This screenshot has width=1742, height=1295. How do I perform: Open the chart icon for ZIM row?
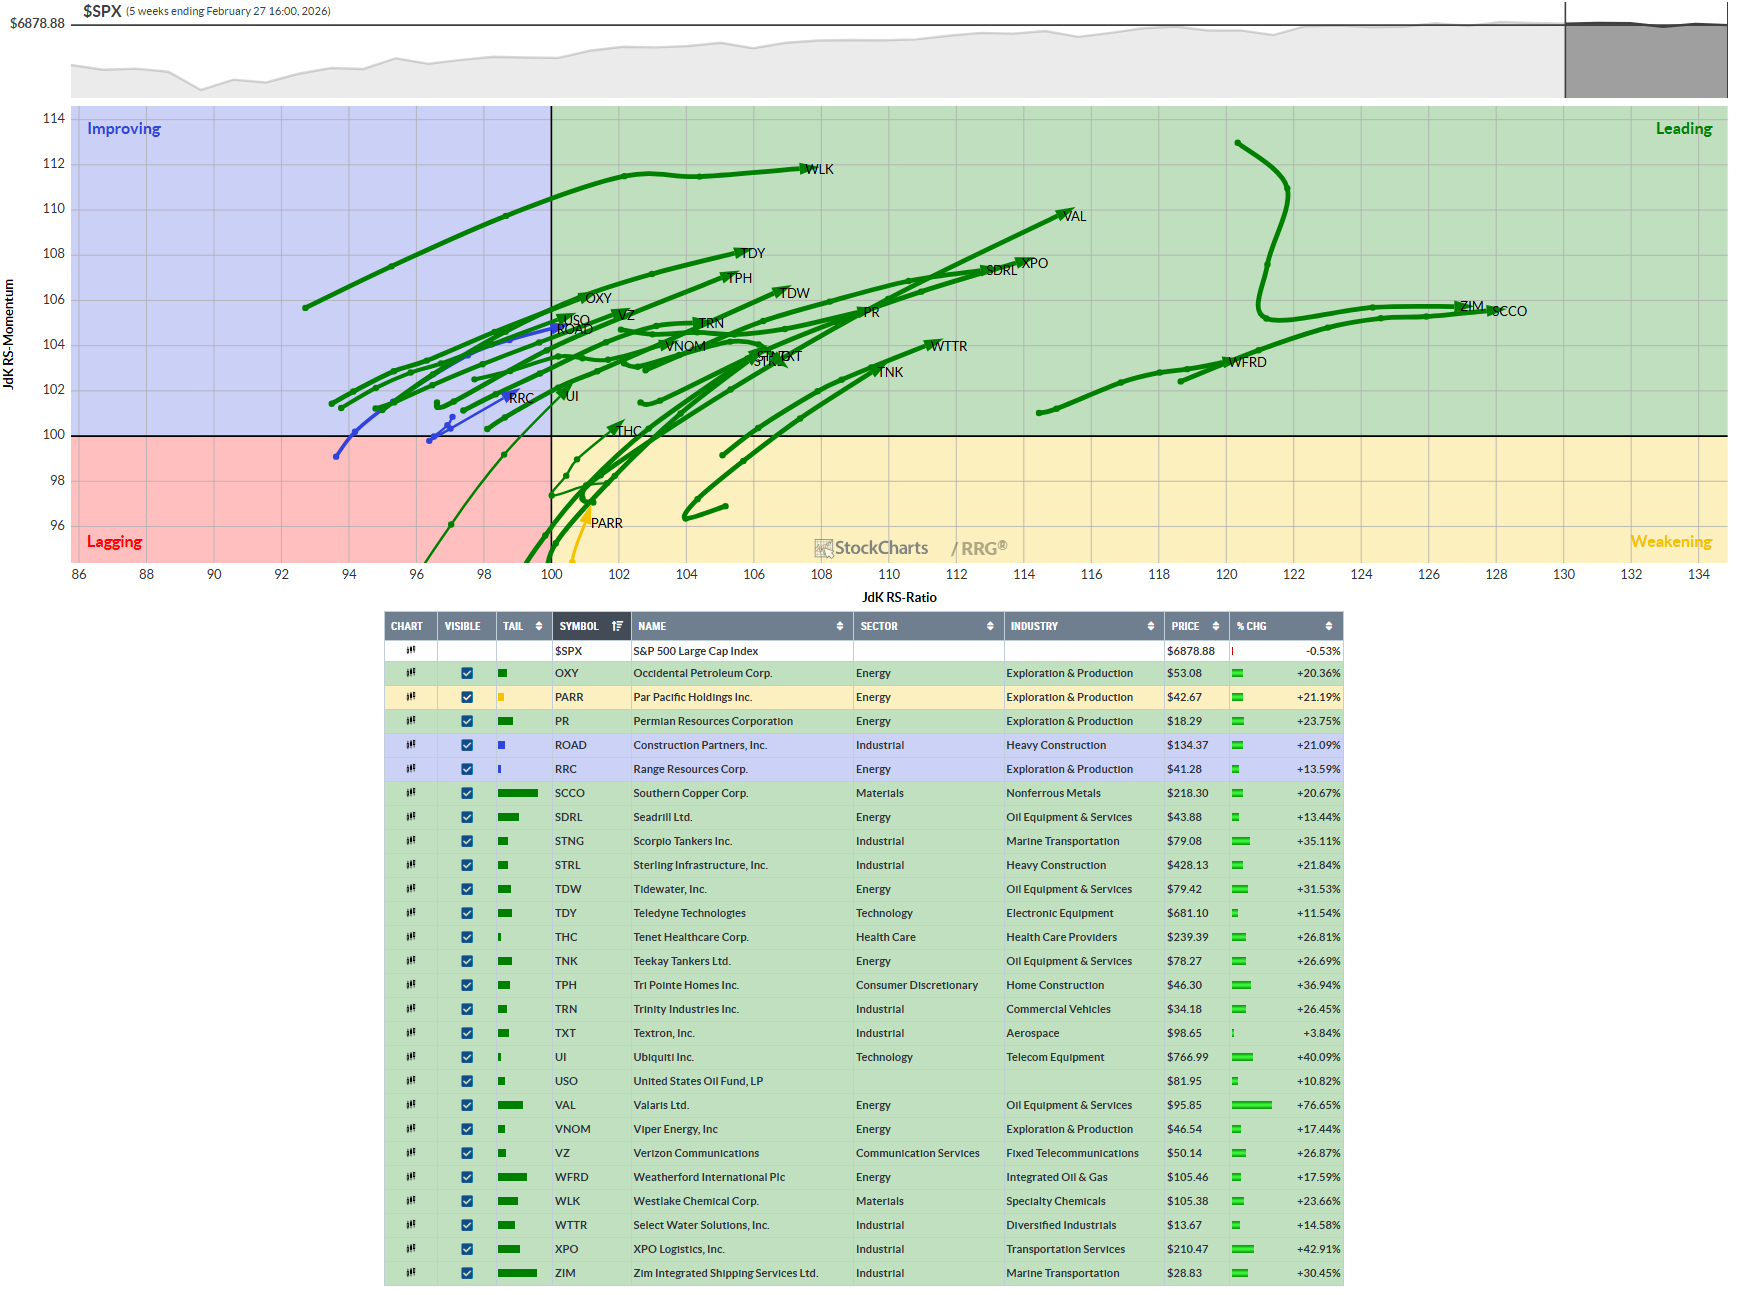coord(411,1273)
